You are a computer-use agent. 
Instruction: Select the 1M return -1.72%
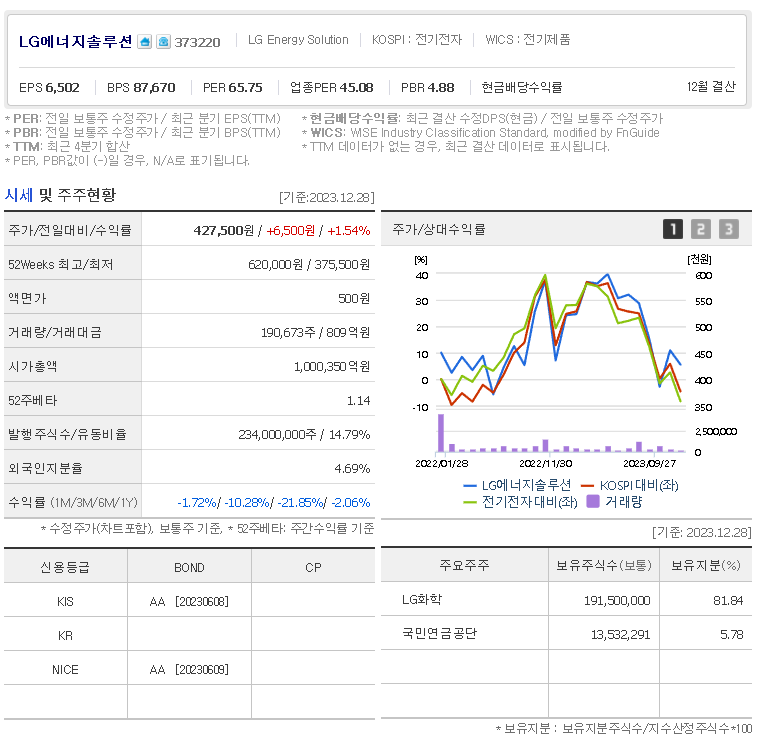click(197, 502)
